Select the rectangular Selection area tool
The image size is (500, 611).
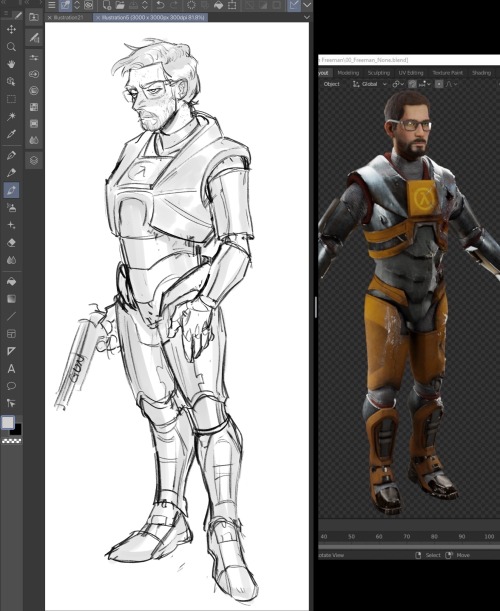[x=11, y=99]
